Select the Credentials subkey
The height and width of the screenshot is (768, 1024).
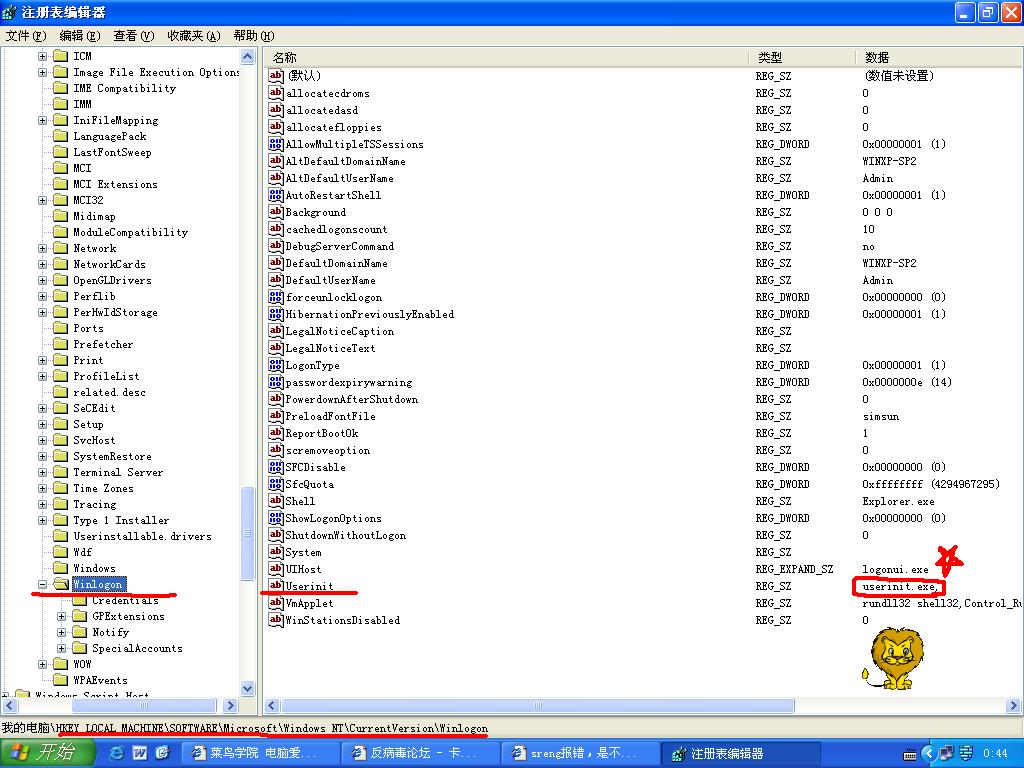[125, 600]
